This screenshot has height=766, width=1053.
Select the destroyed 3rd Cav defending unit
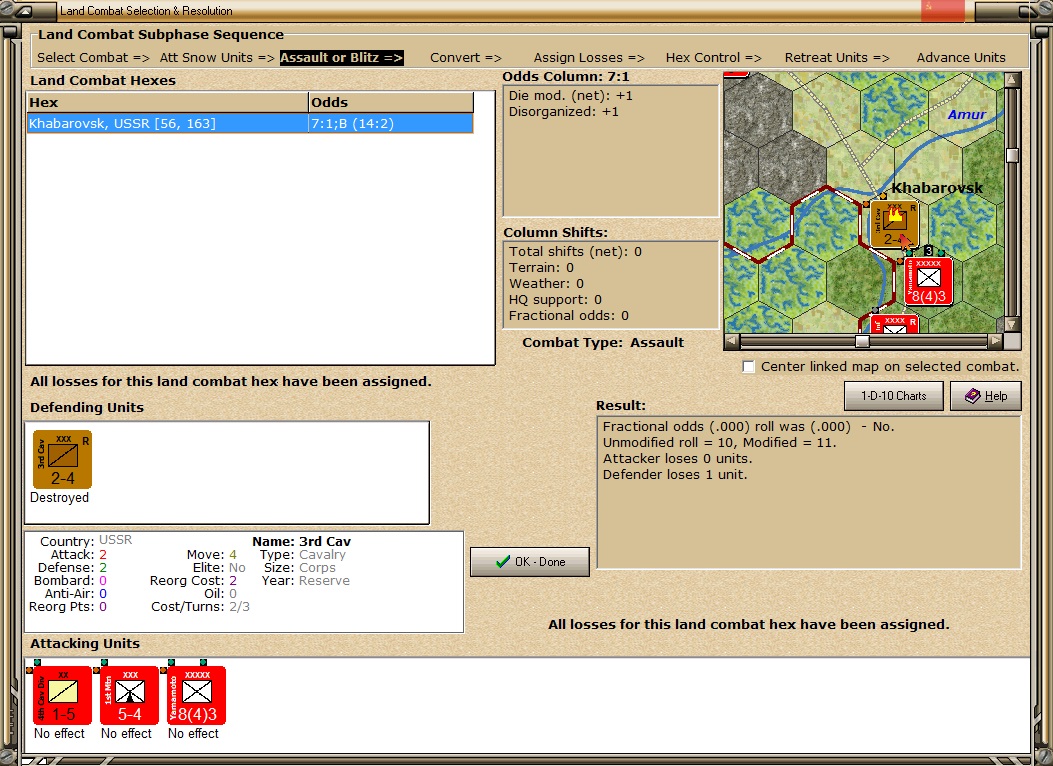pyautogui.click(x=62, y=460)
